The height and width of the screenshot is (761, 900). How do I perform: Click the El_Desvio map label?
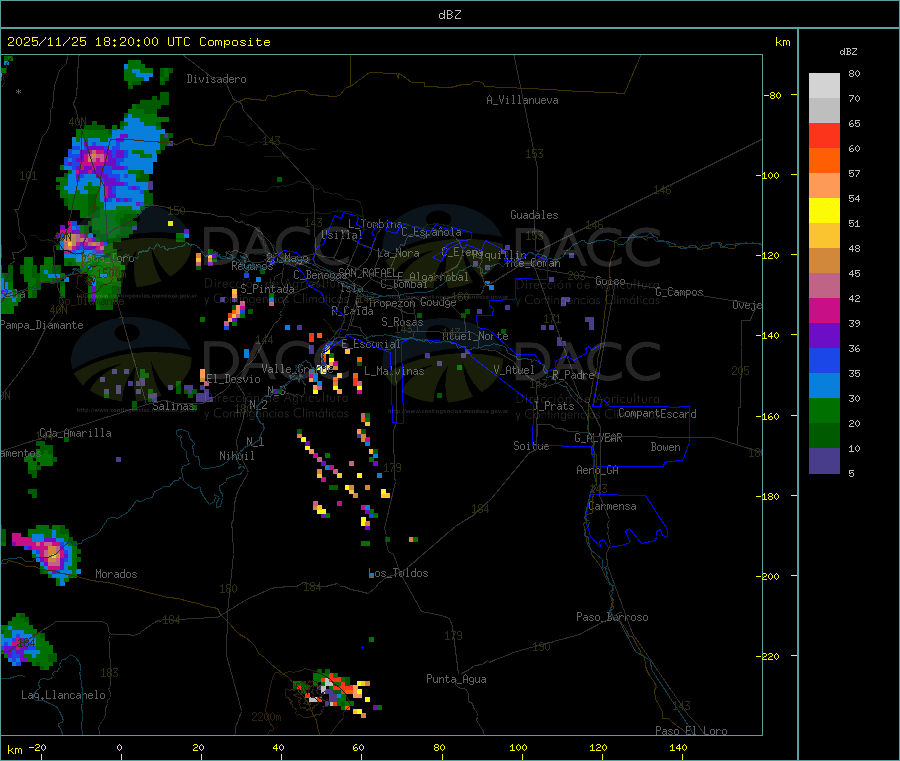tap(233, 379)
